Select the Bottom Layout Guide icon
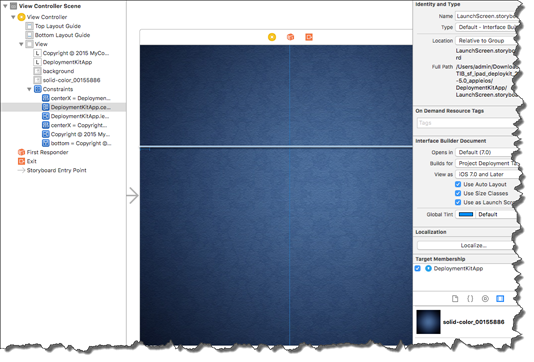 30,35
